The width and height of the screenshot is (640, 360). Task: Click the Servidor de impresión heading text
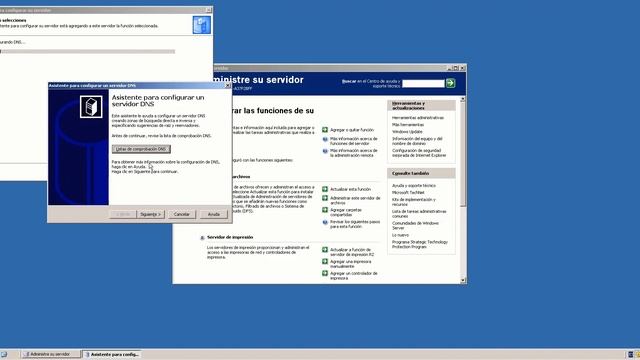[230, 237]
